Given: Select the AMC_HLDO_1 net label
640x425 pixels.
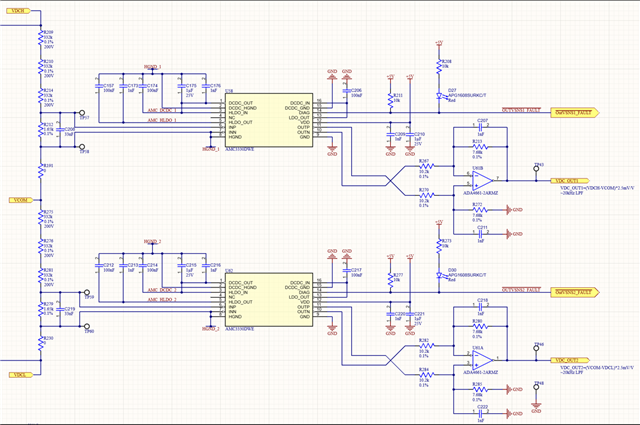Looking at the screenshot, I should pos(162,120).
